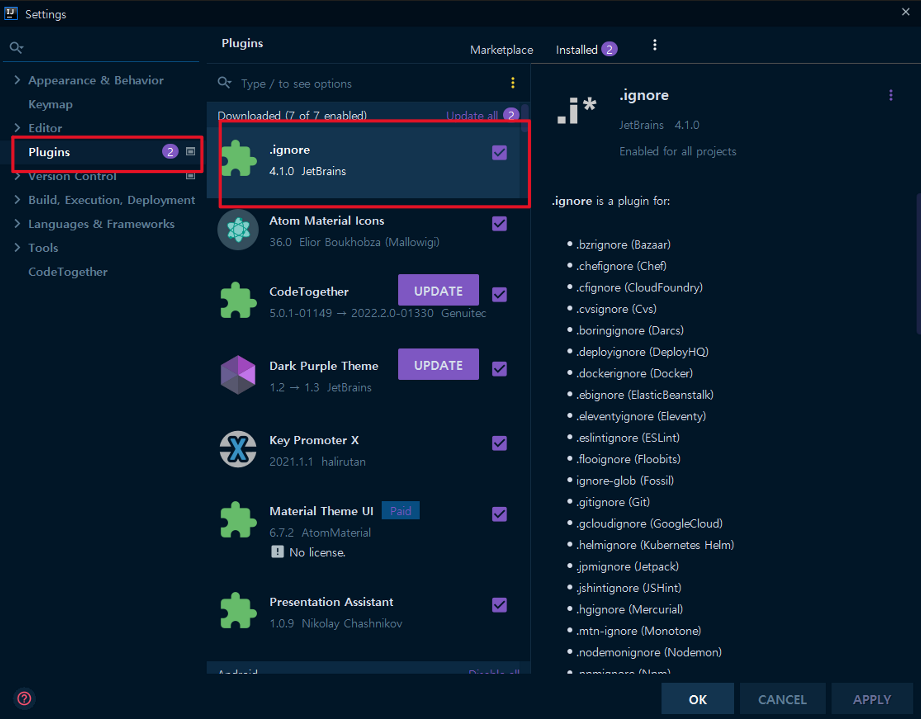
Task: Click the plugin search magnifier icon
Action: 224,83
